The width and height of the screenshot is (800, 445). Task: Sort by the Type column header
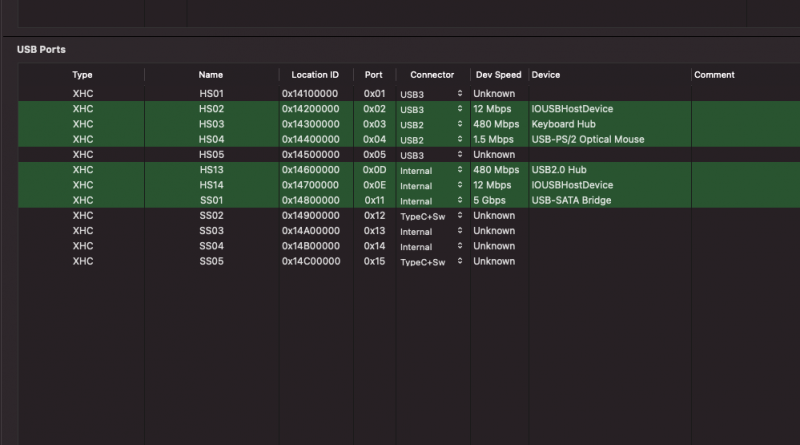coord(82,75)
